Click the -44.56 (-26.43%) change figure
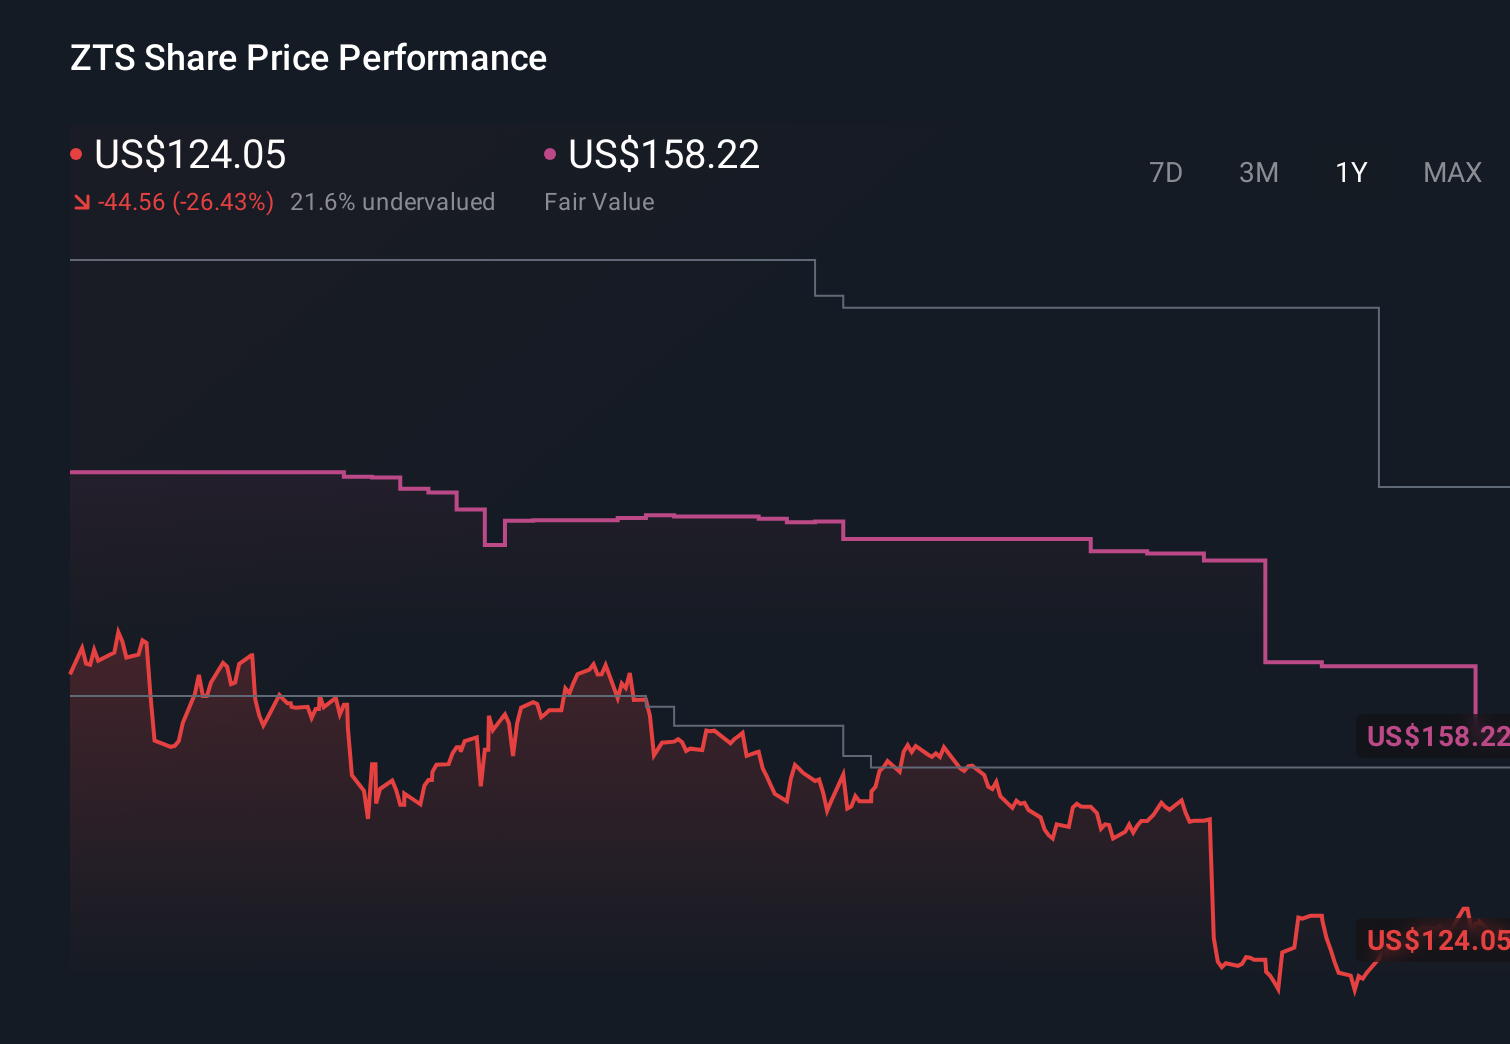This screenshot has height=1044, width=1510. tap(186, 201)
